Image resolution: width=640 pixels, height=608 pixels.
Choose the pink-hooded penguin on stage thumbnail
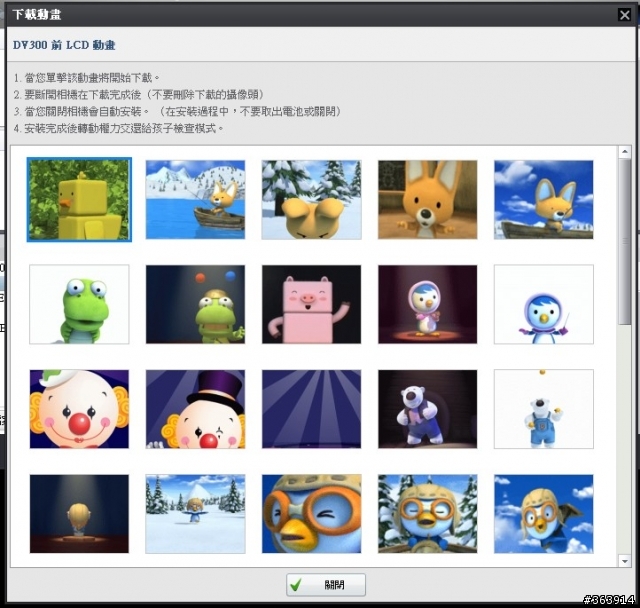(x=427, y=304)
